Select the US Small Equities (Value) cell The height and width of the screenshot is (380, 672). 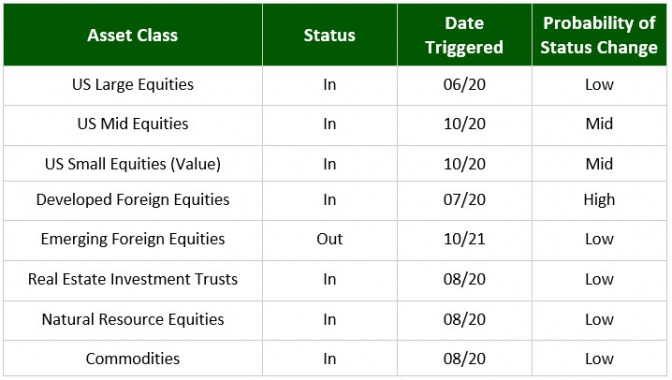click(133, 164)
